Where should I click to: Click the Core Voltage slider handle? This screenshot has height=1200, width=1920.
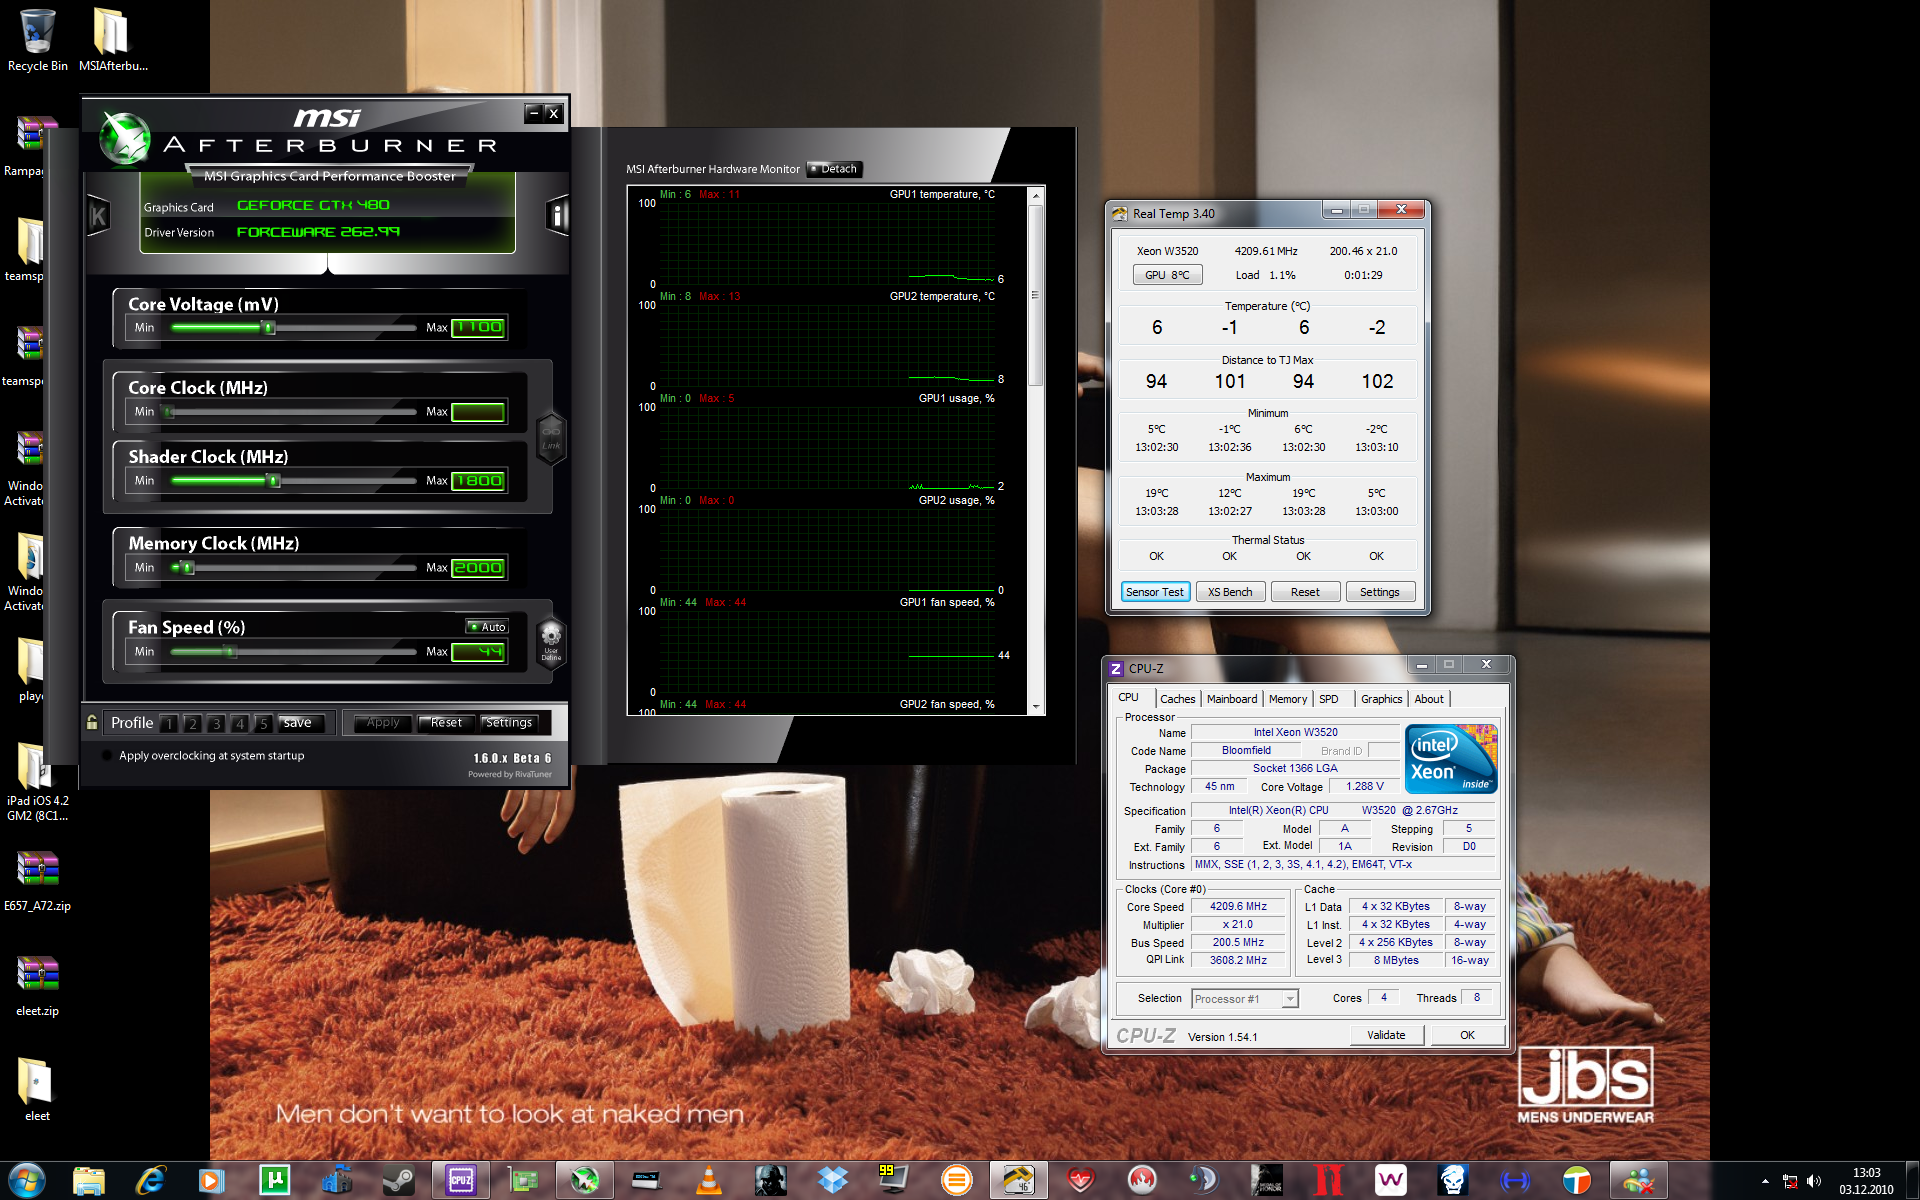[x=268, y=327]
